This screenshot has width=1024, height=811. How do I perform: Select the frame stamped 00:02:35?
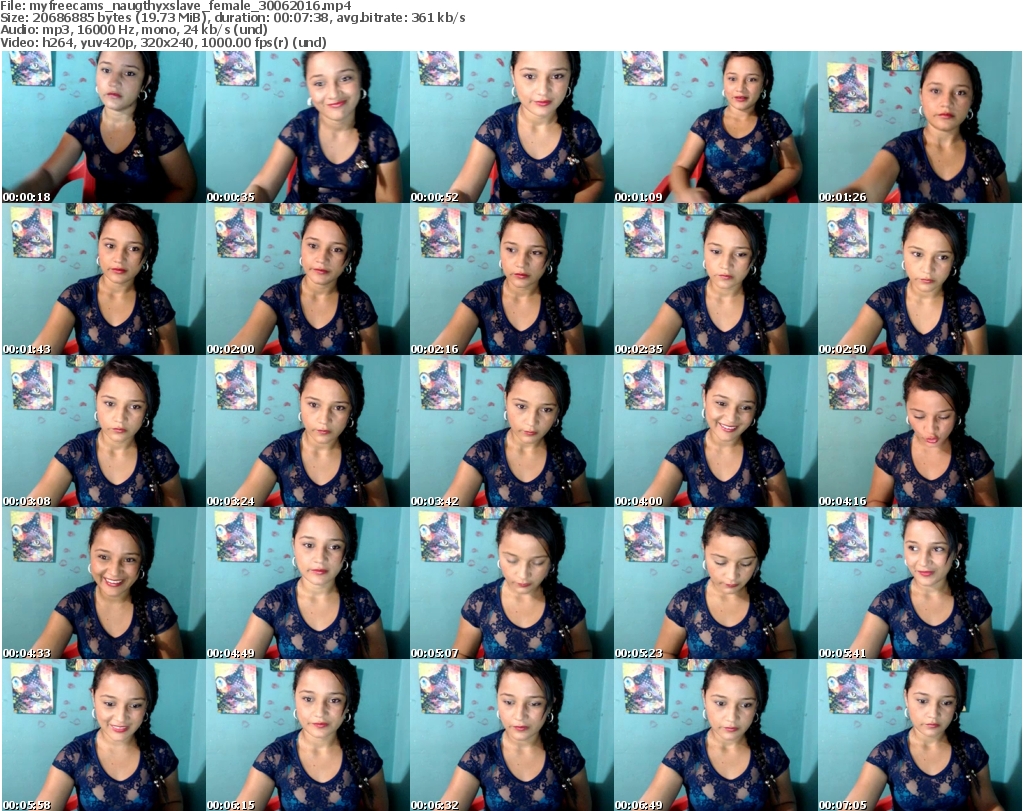tap(716, 279)
